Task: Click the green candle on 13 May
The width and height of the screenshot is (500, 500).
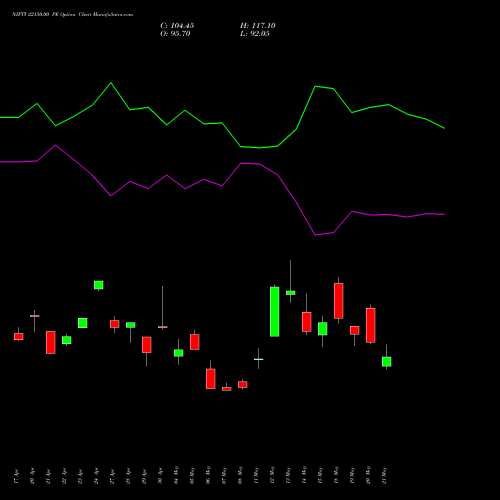Action: pos(291,293)
